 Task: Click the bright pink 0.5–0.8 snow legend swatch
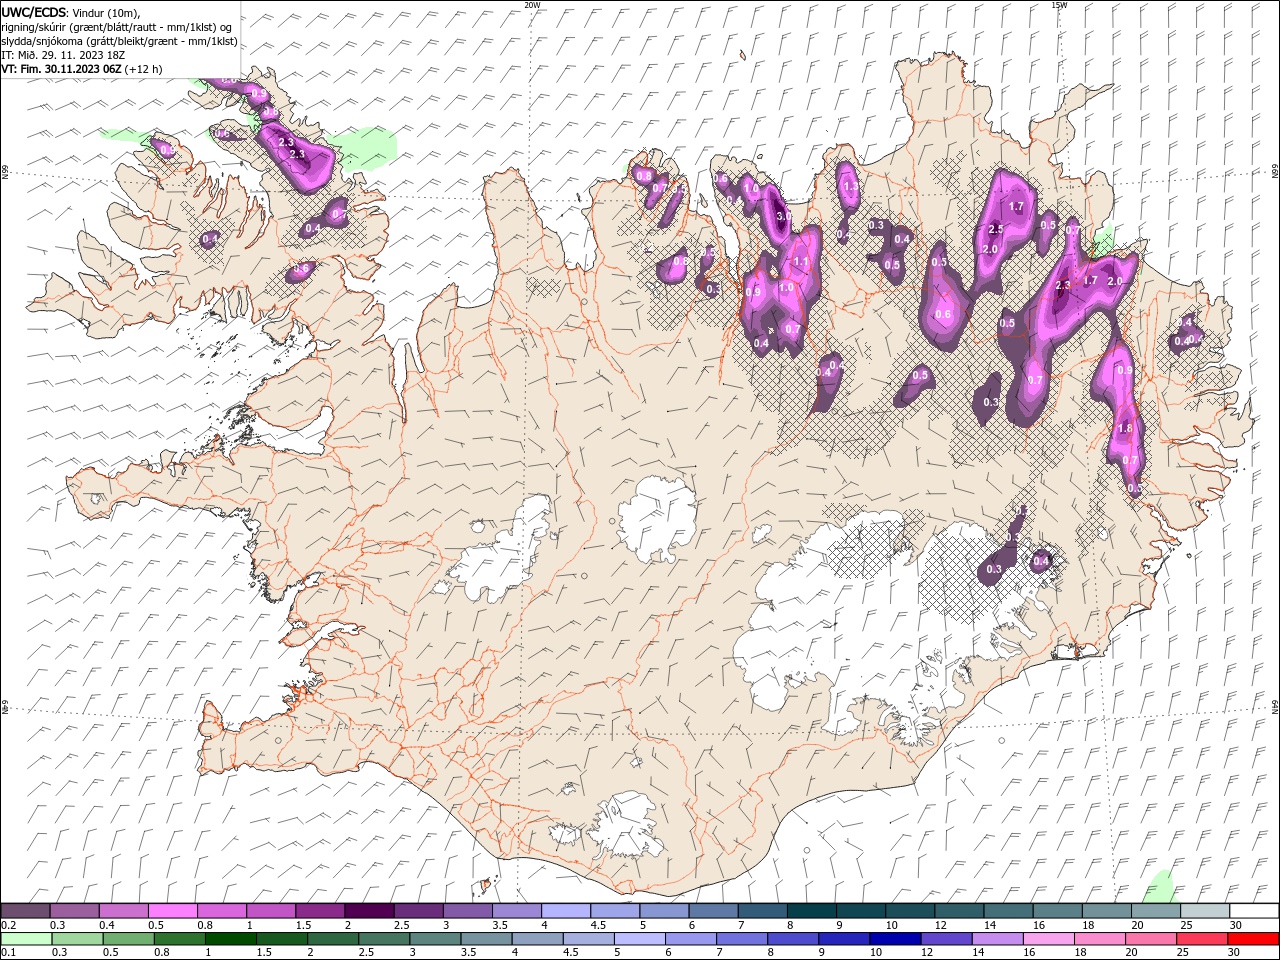[172, 911]
